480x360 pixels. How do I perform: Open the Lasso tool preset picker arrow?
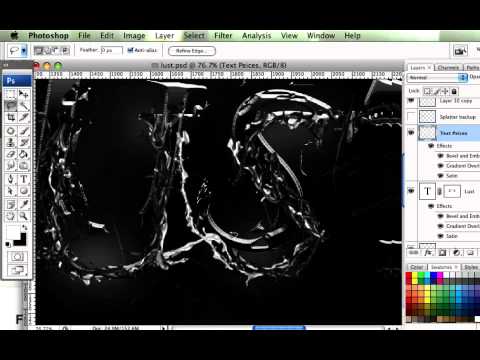[x=24, y=51]
